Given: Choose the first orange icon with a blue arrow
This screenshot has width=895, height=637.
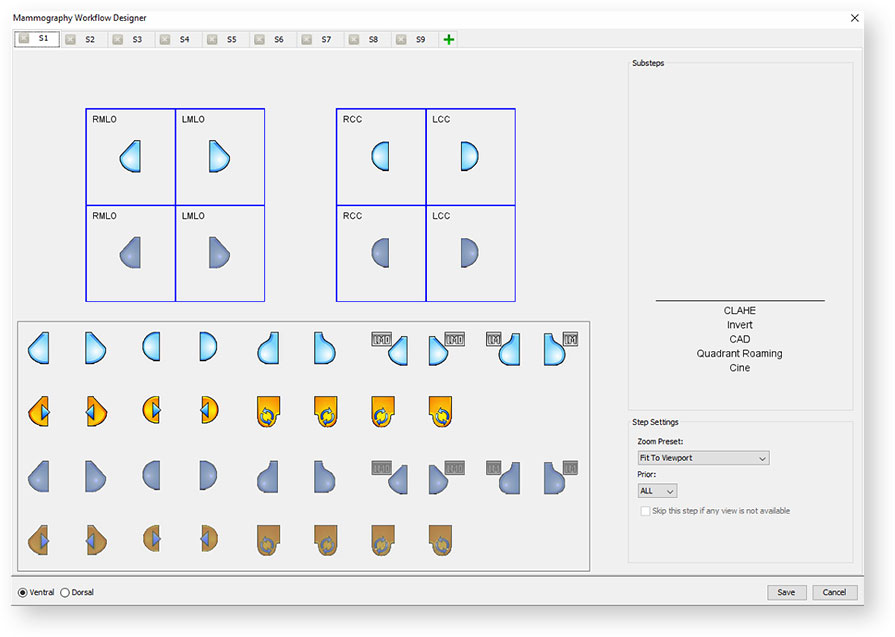Looking at the screenshot, I should pyautogui.click(x=39, y=411).
